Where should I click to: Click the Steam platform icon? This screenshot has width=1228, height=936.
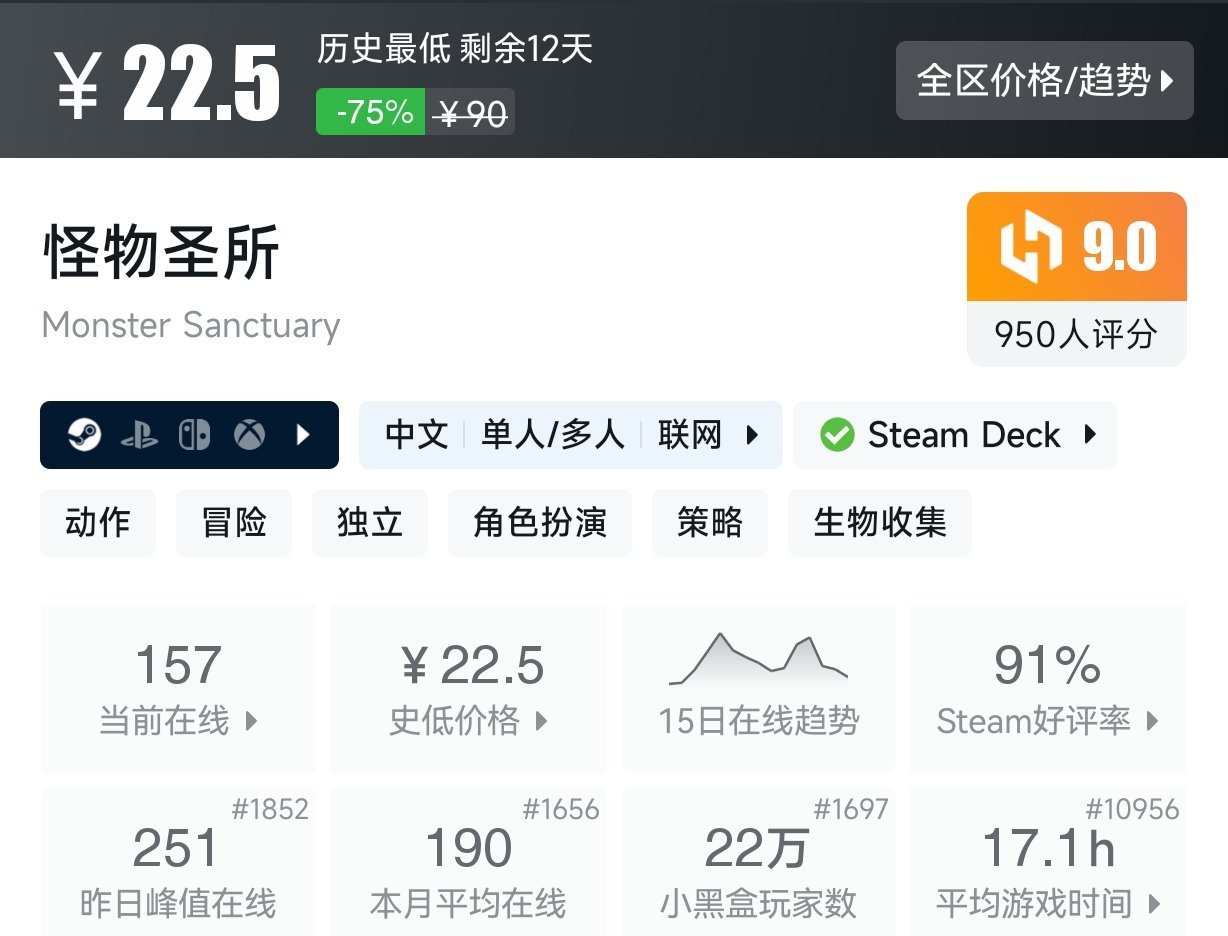click(84, 435)
